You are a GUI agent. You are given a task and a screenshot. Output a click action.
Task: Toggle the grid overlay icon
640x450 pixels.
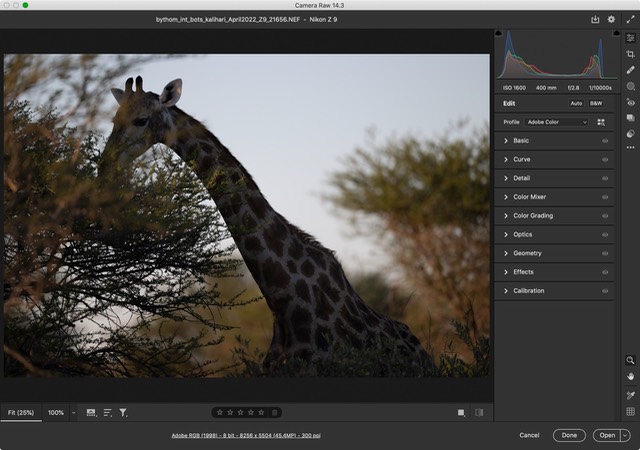point(630,411)
